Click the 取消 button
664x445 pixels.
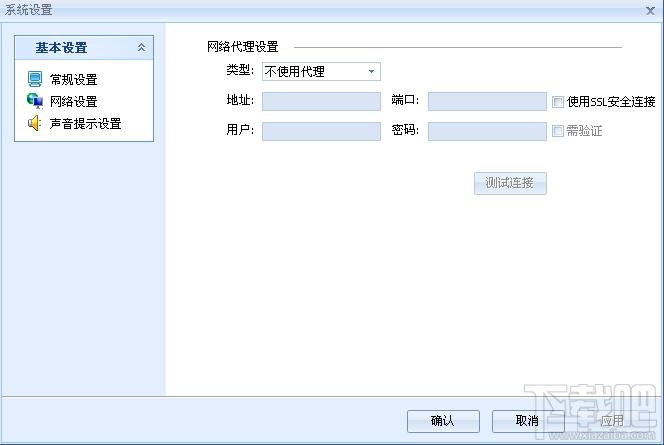528,421
